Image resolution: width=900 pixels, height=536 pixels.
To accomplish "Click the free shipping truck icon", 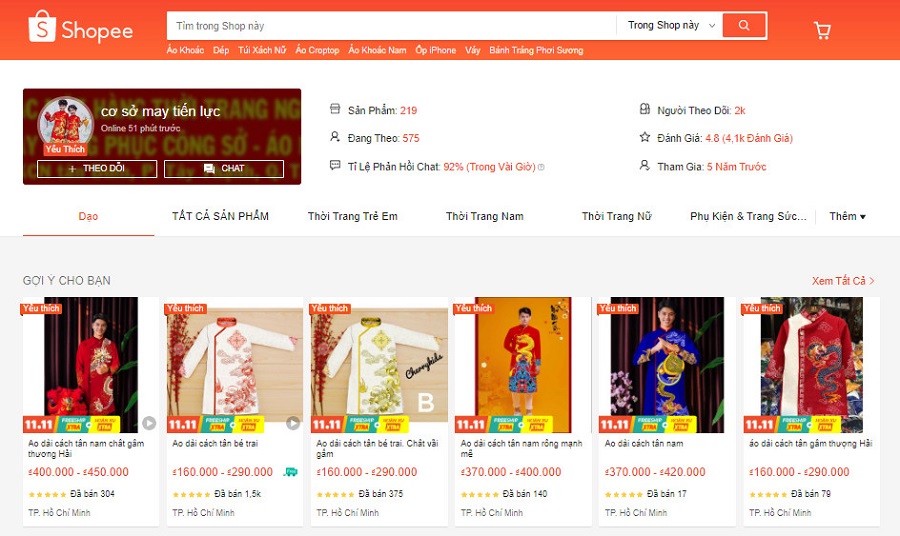I will point(291,472).
